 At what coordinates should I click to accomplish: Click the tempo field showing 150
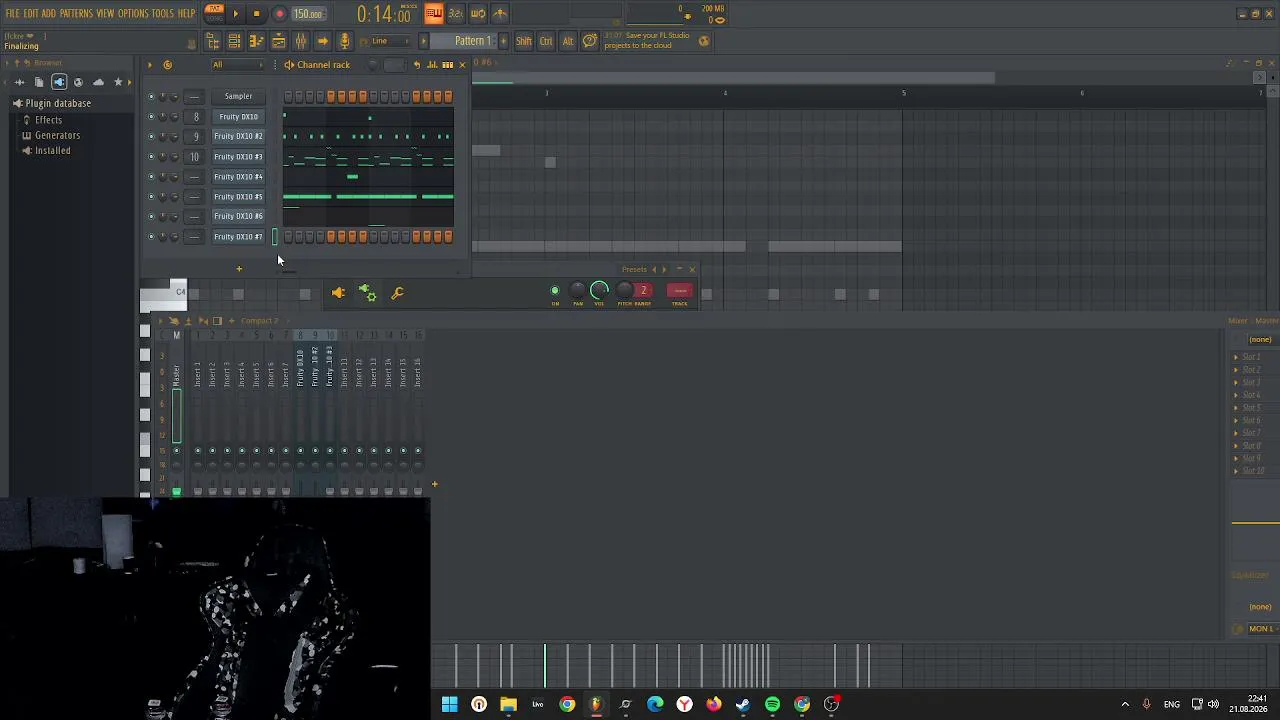(308, 14)
